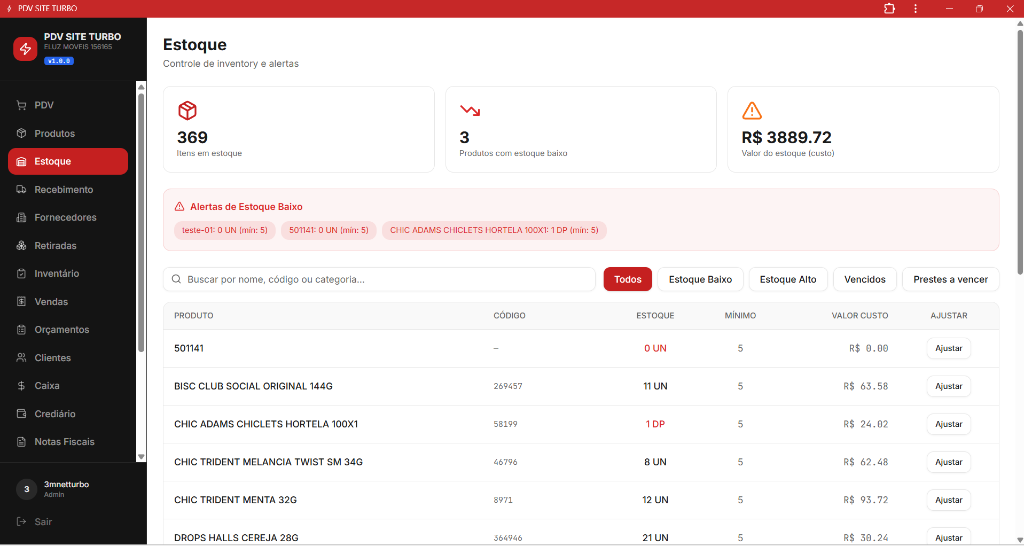The image size is (1024, 546).
Task: Click the Sair logout arrow icon
Action: tap(22, 522)
